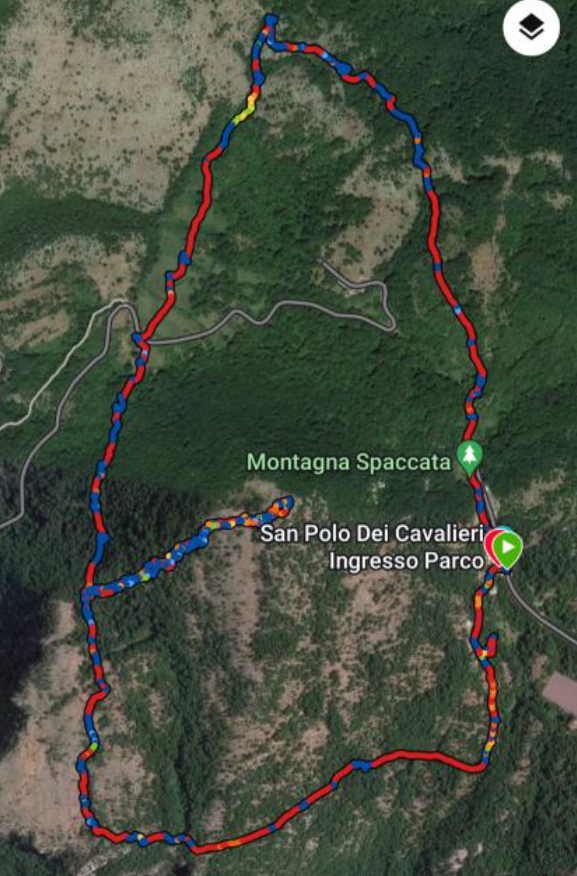Click the hairpin bend of the grey road
The image size is (577, 876).
[391, 322]
